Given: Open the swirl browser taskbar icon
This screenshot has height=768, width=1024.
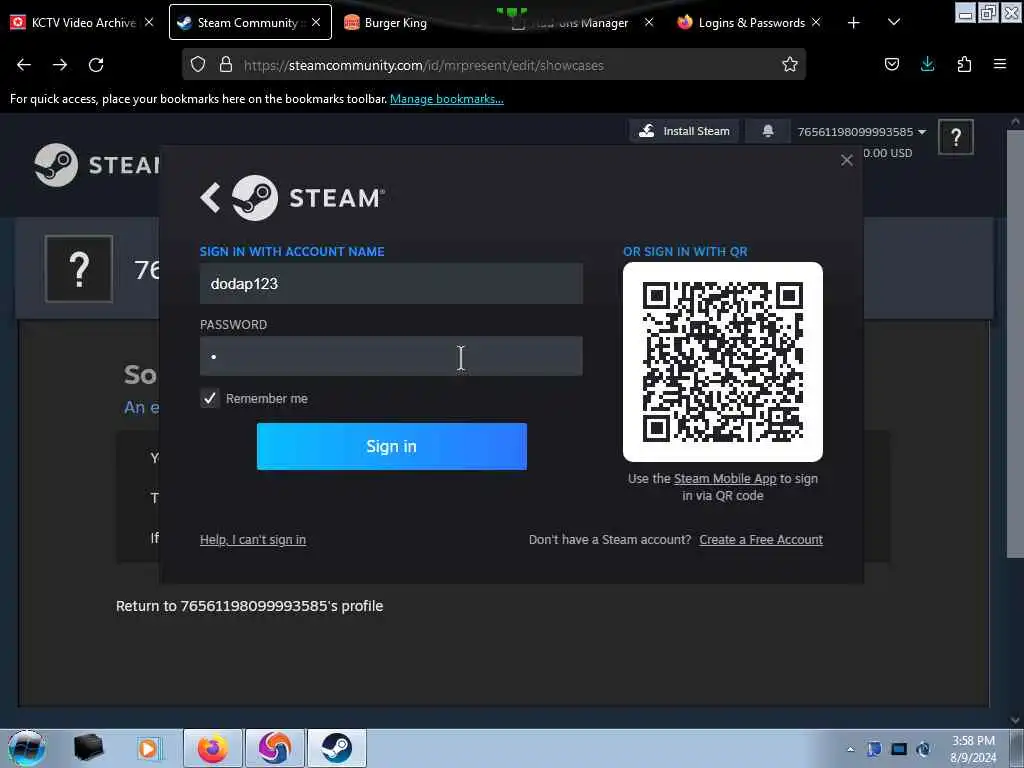Looking at the screenshot, I should click(x=275, y=748).
